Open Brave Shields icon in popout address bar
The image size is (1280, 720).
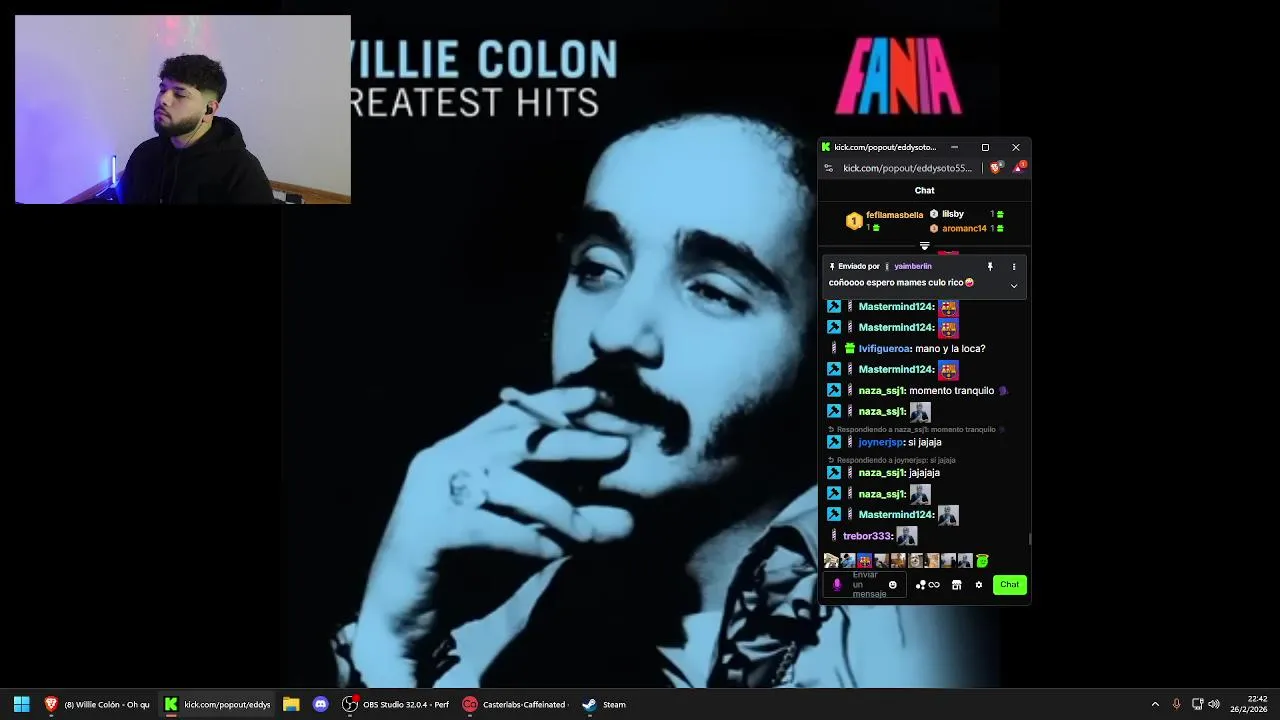[995, 168]
